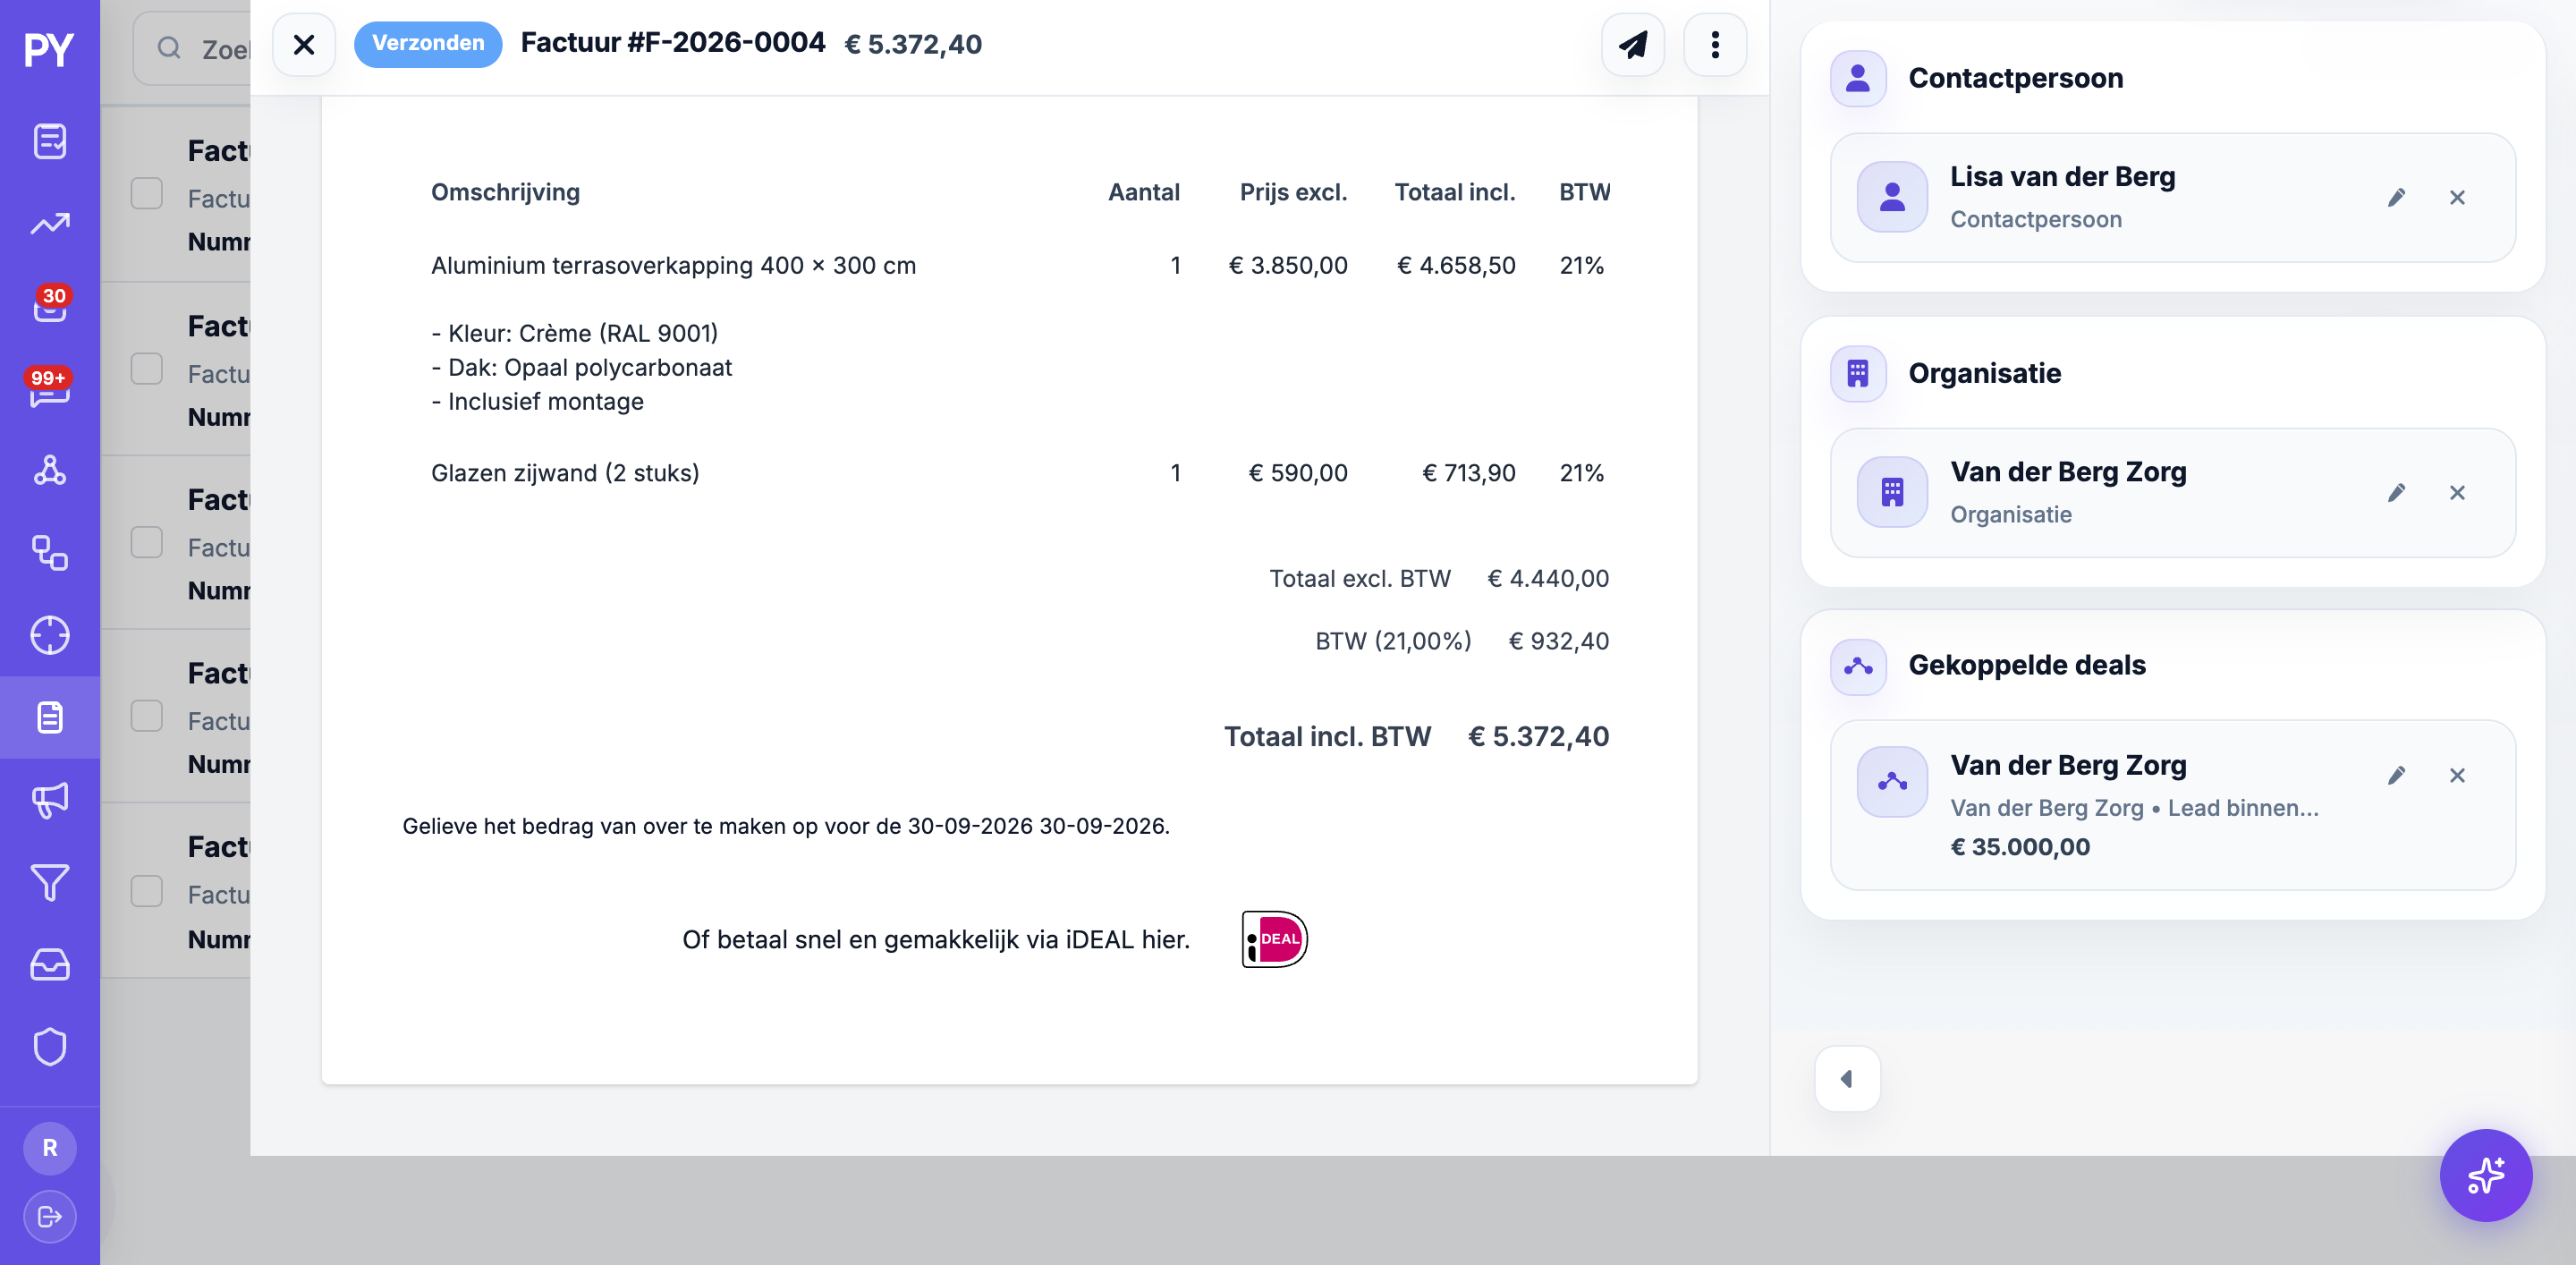Click the Factuur #F-2026-0004 title
Viewport: 2576px width, 1265px height.
673,43
